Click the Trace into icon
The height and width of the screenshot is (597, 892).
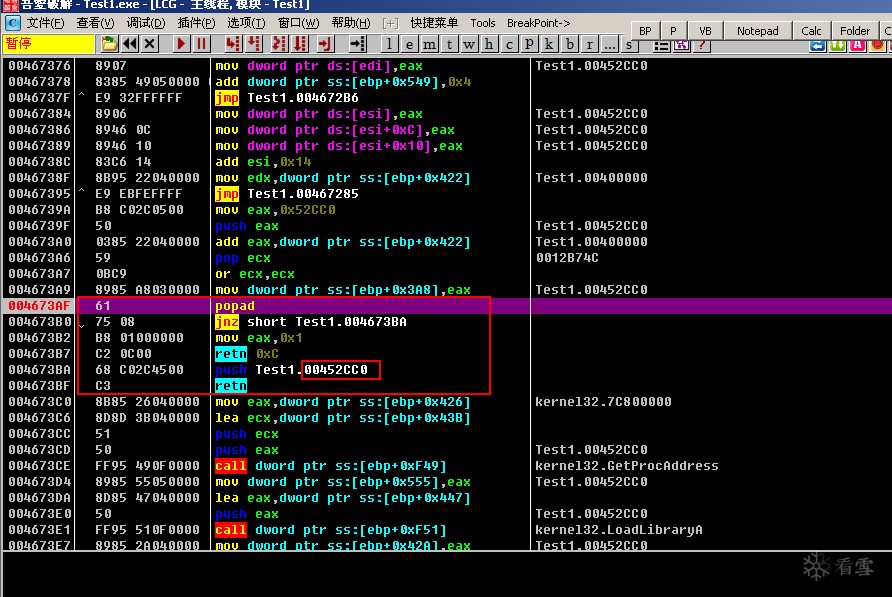point(279,44)
